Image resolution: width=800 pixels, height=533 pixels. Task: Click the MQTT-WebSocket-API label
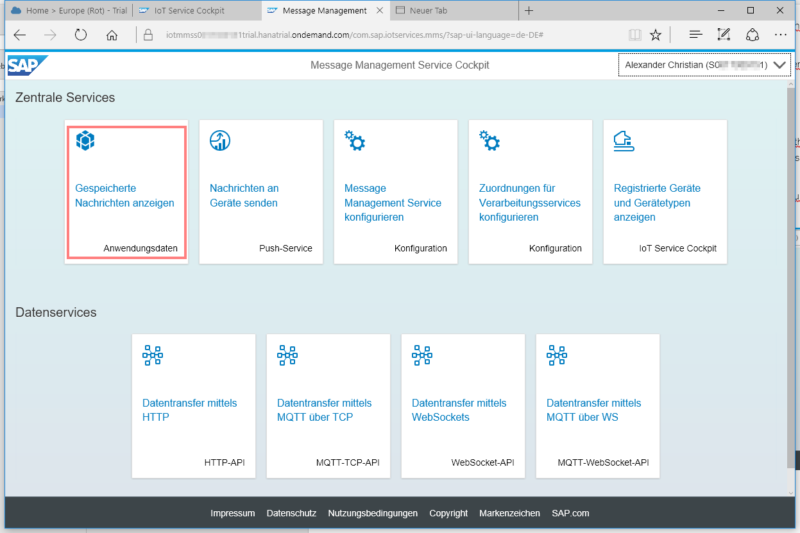[x=603, y=463]
